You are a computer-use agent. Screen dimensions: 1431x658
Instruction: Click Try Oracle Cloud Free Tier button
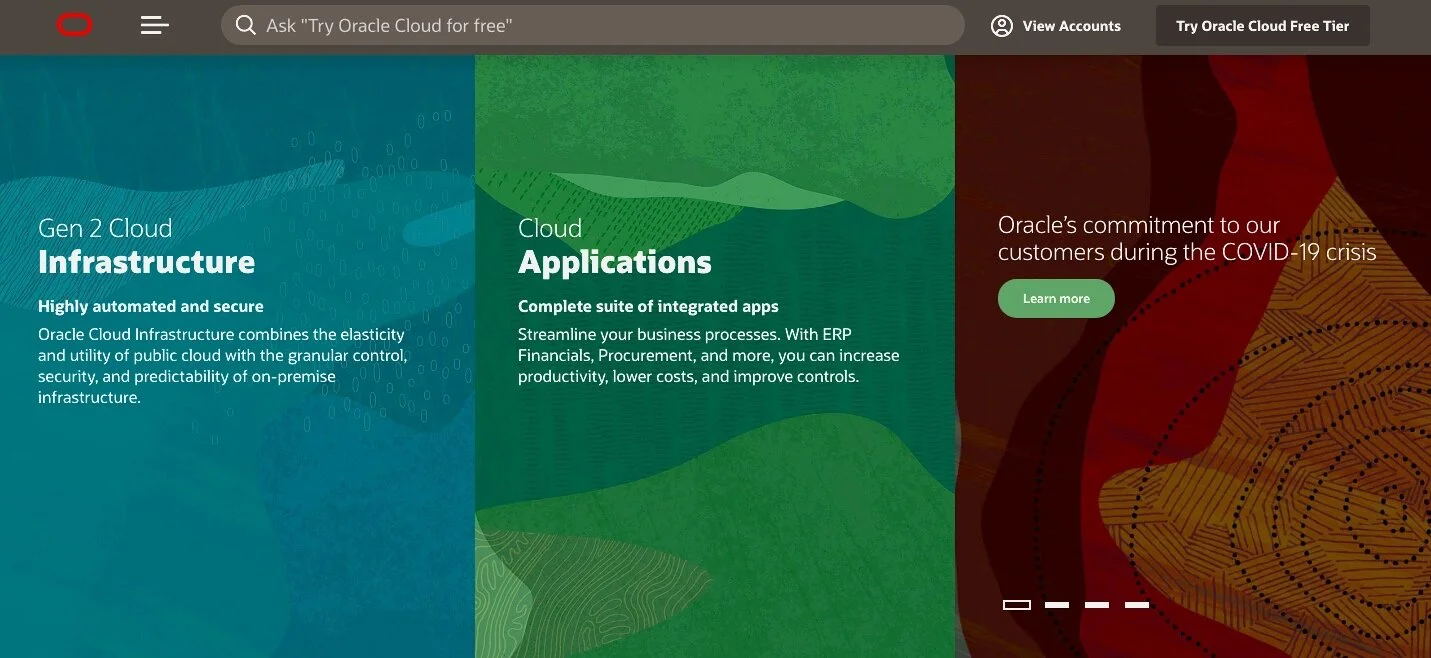pyautogui.click(x=1263, y=26)
